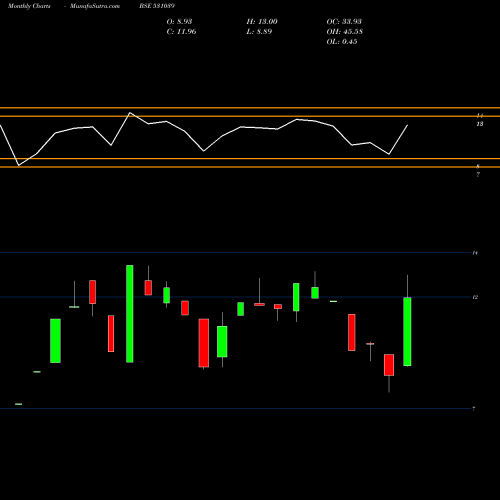Click the "OL: 0.45" reading
The width and height of the screenshot is (500, 500).
tap(342, 41)
